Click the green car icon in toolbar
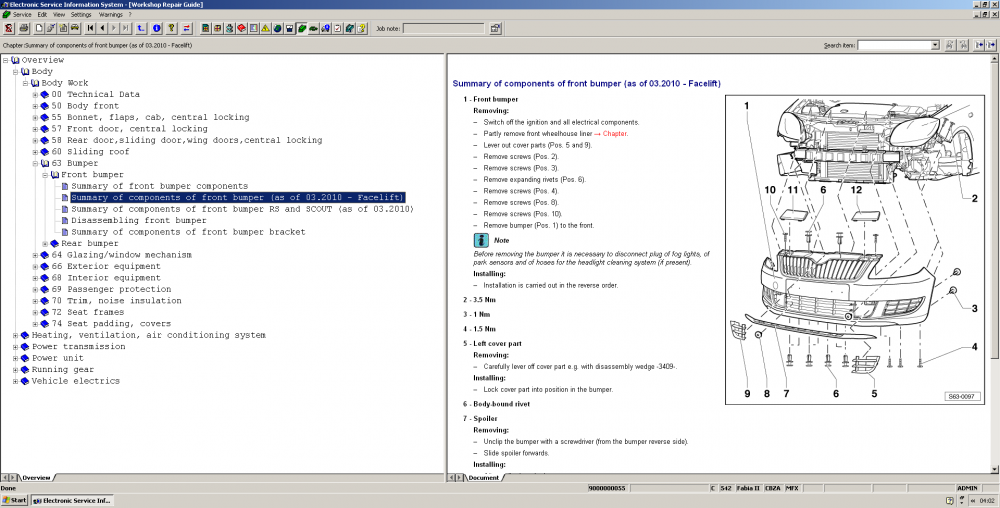Image resolution: width=1000 pixels, height=508 pixels. tap(313, 28)
